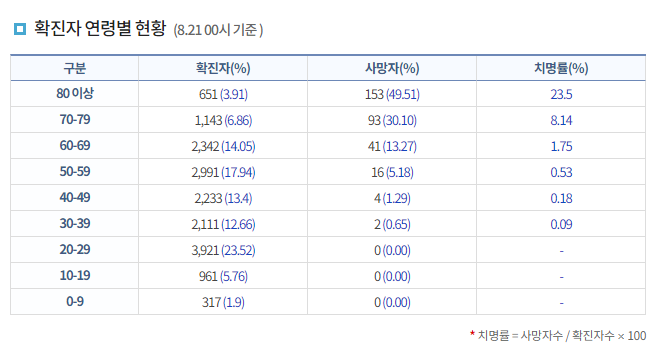Click fatality rate value '8.14'
Screen dimensions: 657x363
pyautogui.click(x=561, y=121)
